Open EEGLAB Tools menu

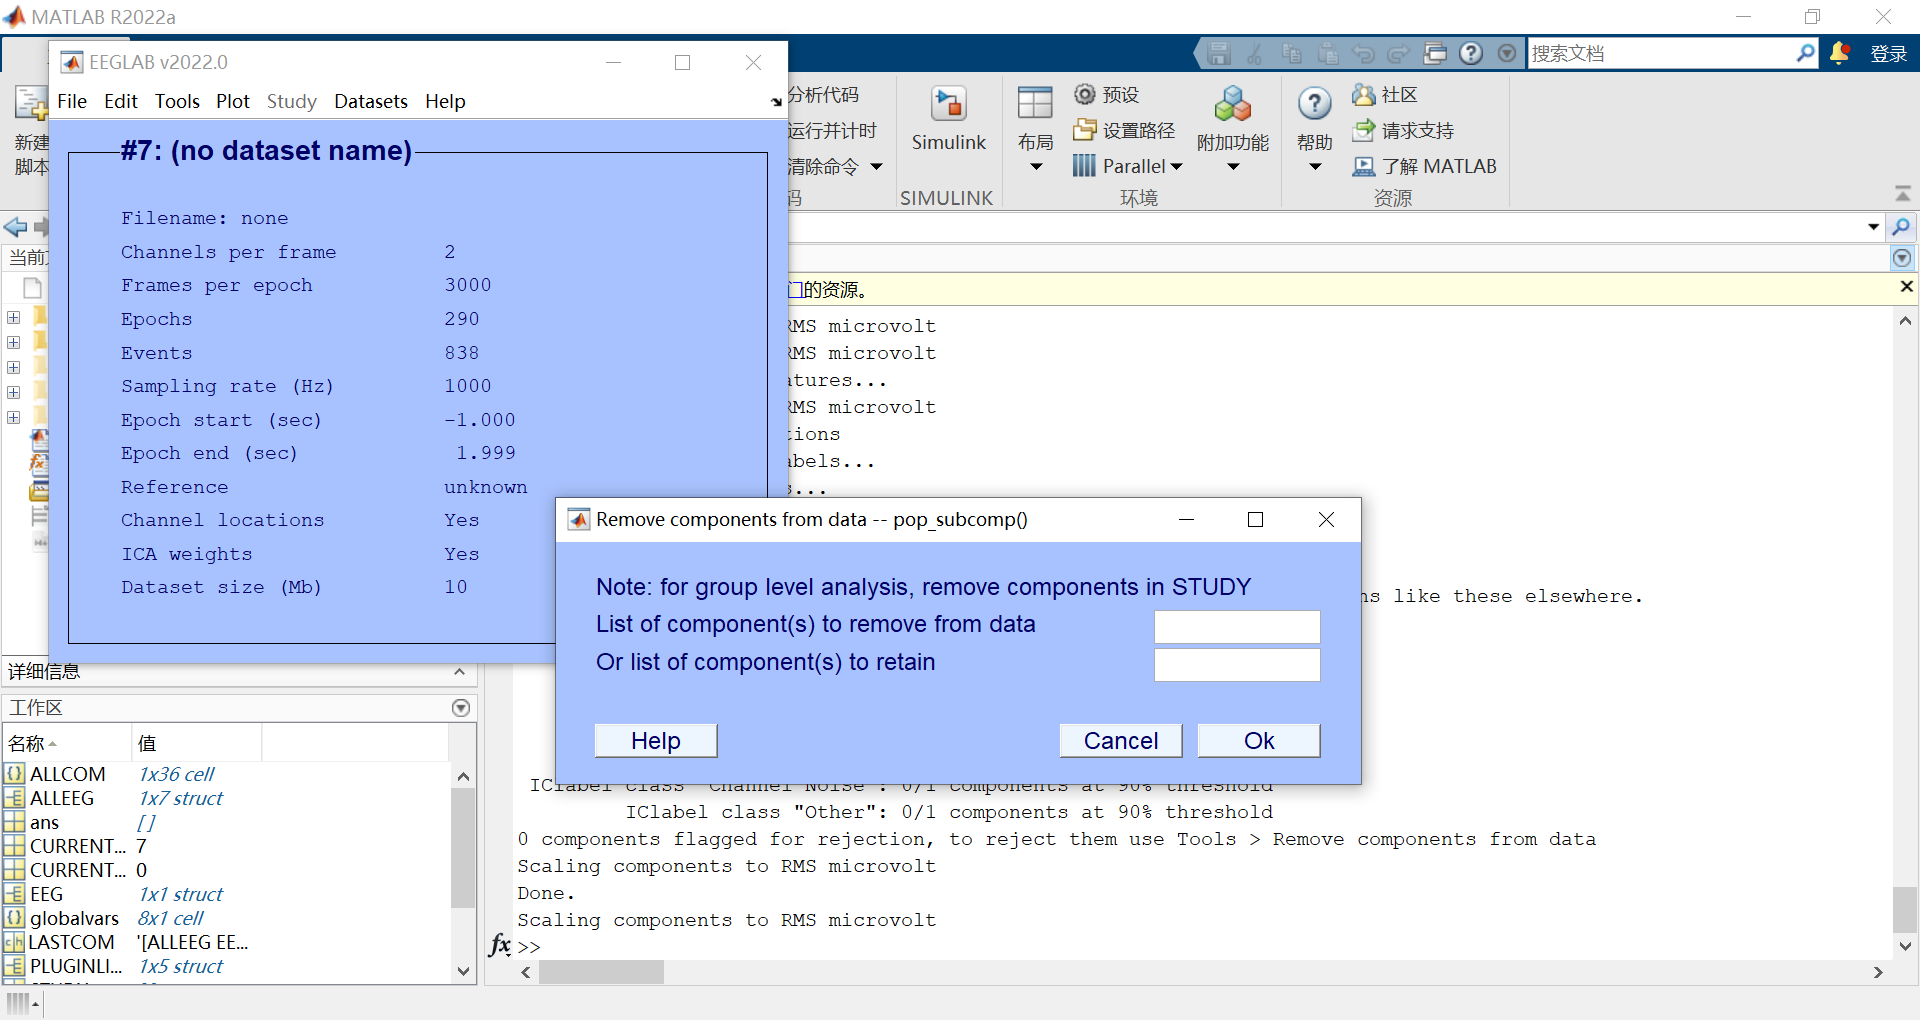tap(177, 101)
